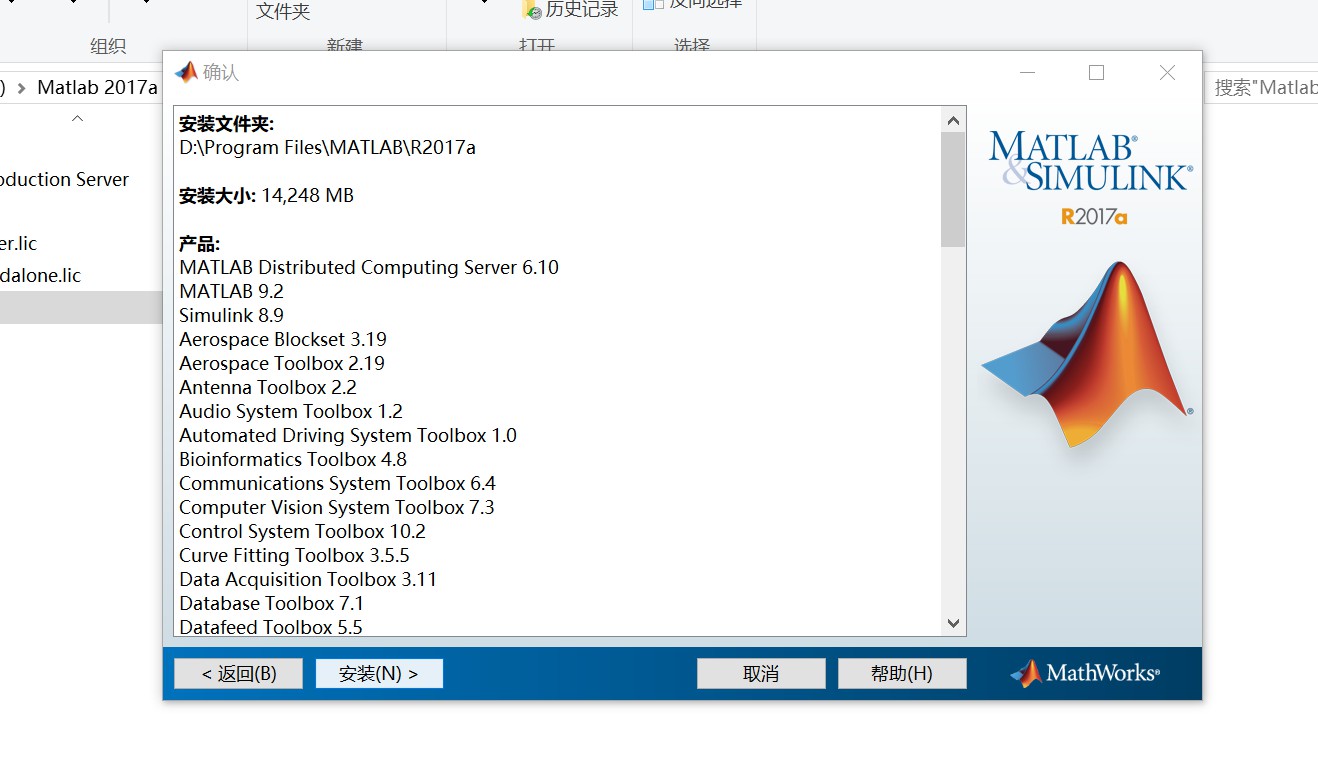Click Data Acquisition Toolbox 3.11
Image resolution: width=1318 pixels, height=770 pixels.
point(308,580)
